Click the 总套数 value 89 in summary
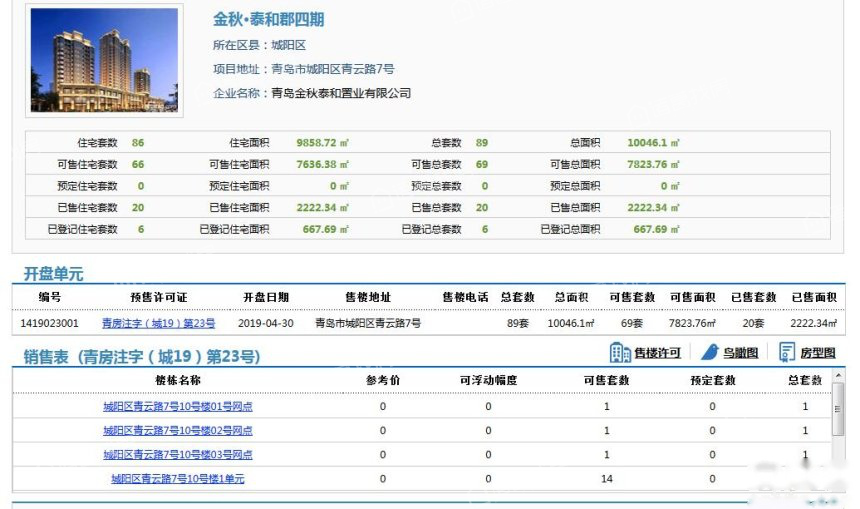This screenshot has width=860, height=509. point(482,143)
